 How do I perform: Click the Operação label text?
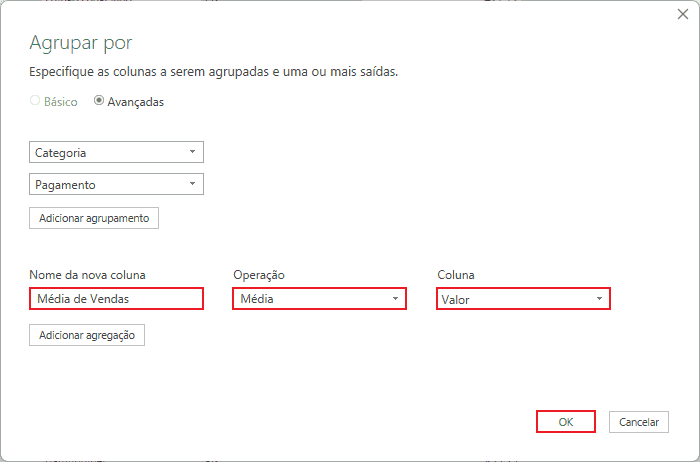tap(259, 275)
